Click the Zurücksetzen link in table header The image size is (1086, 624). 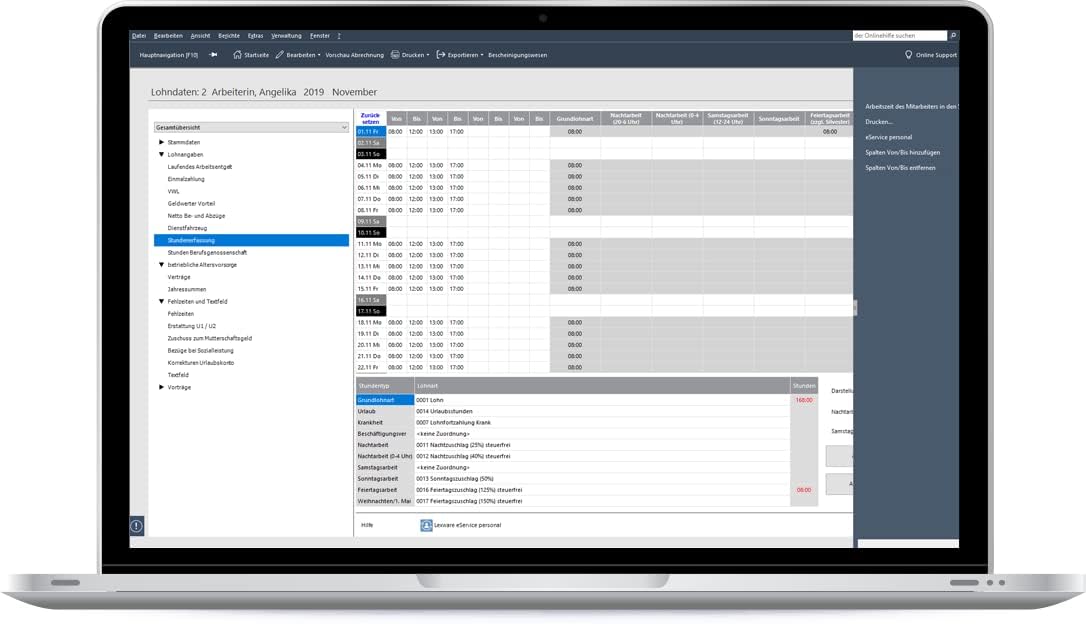pos(371,118)
